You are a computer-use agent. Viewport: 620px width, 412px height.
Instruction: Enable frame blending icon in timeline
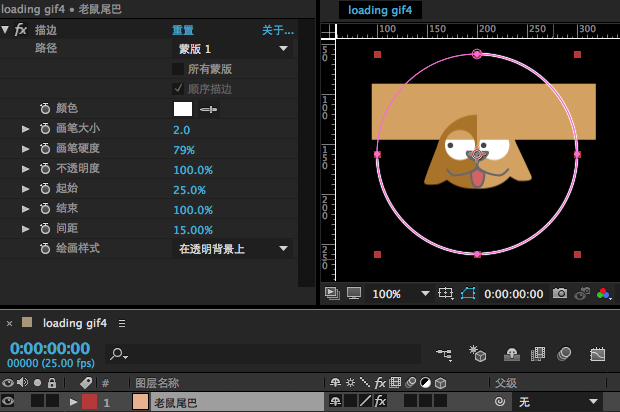[x=538, y=354]
